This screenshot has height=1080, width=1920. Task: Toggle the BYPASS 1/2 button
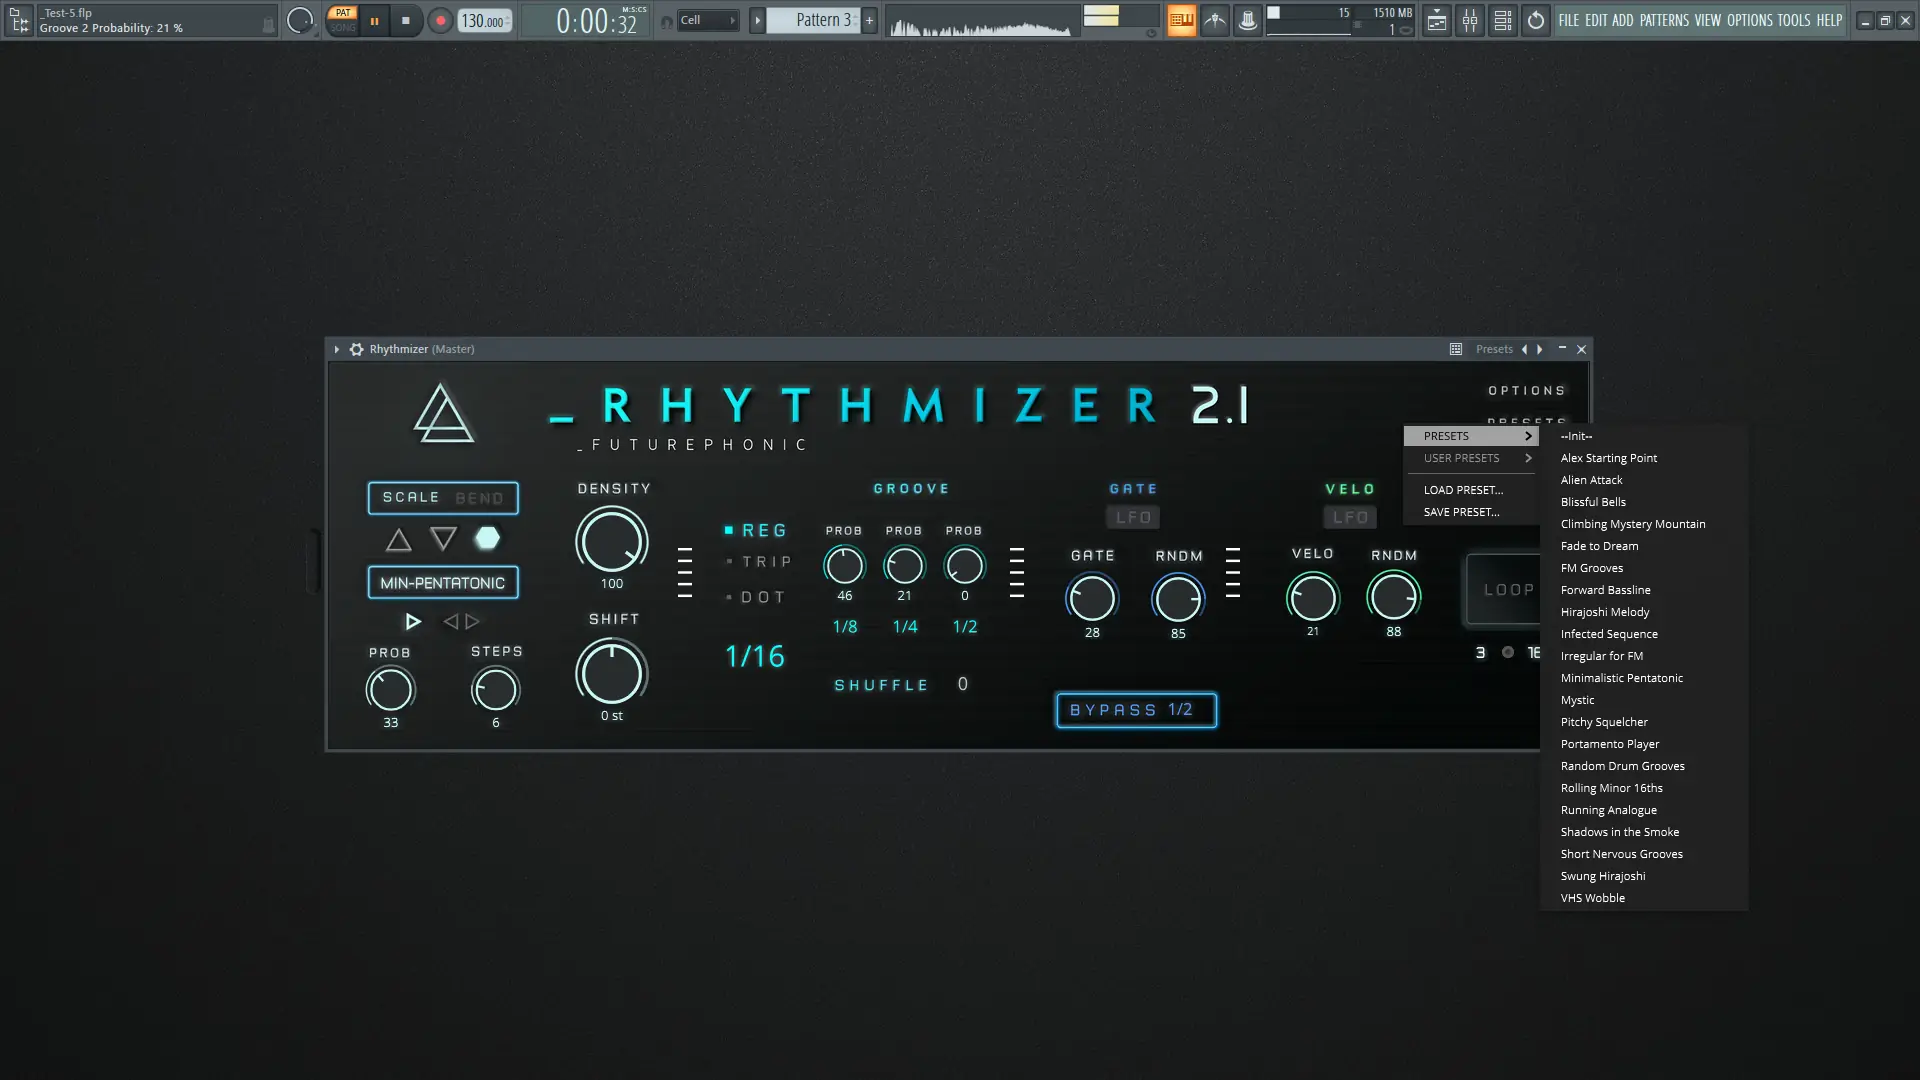[1136, 710]
